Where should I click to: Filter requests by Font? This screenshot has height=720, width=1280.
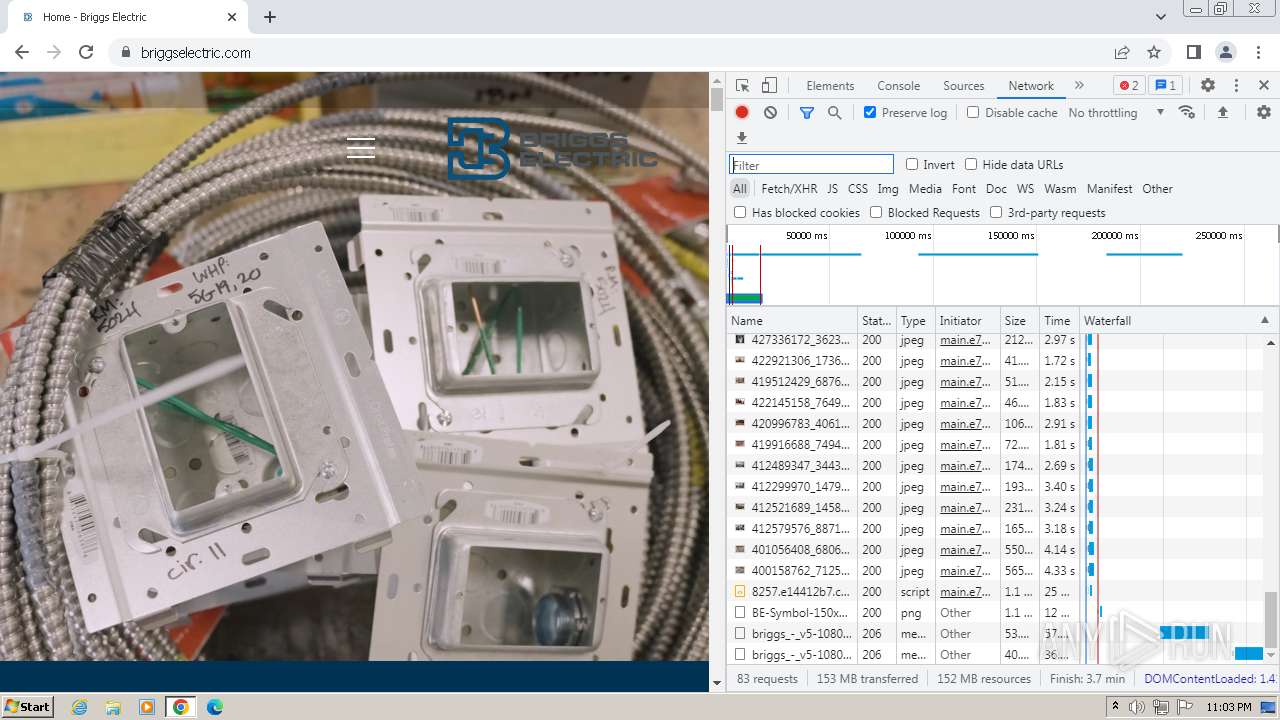pyautogui.click(x=964, y=189)
